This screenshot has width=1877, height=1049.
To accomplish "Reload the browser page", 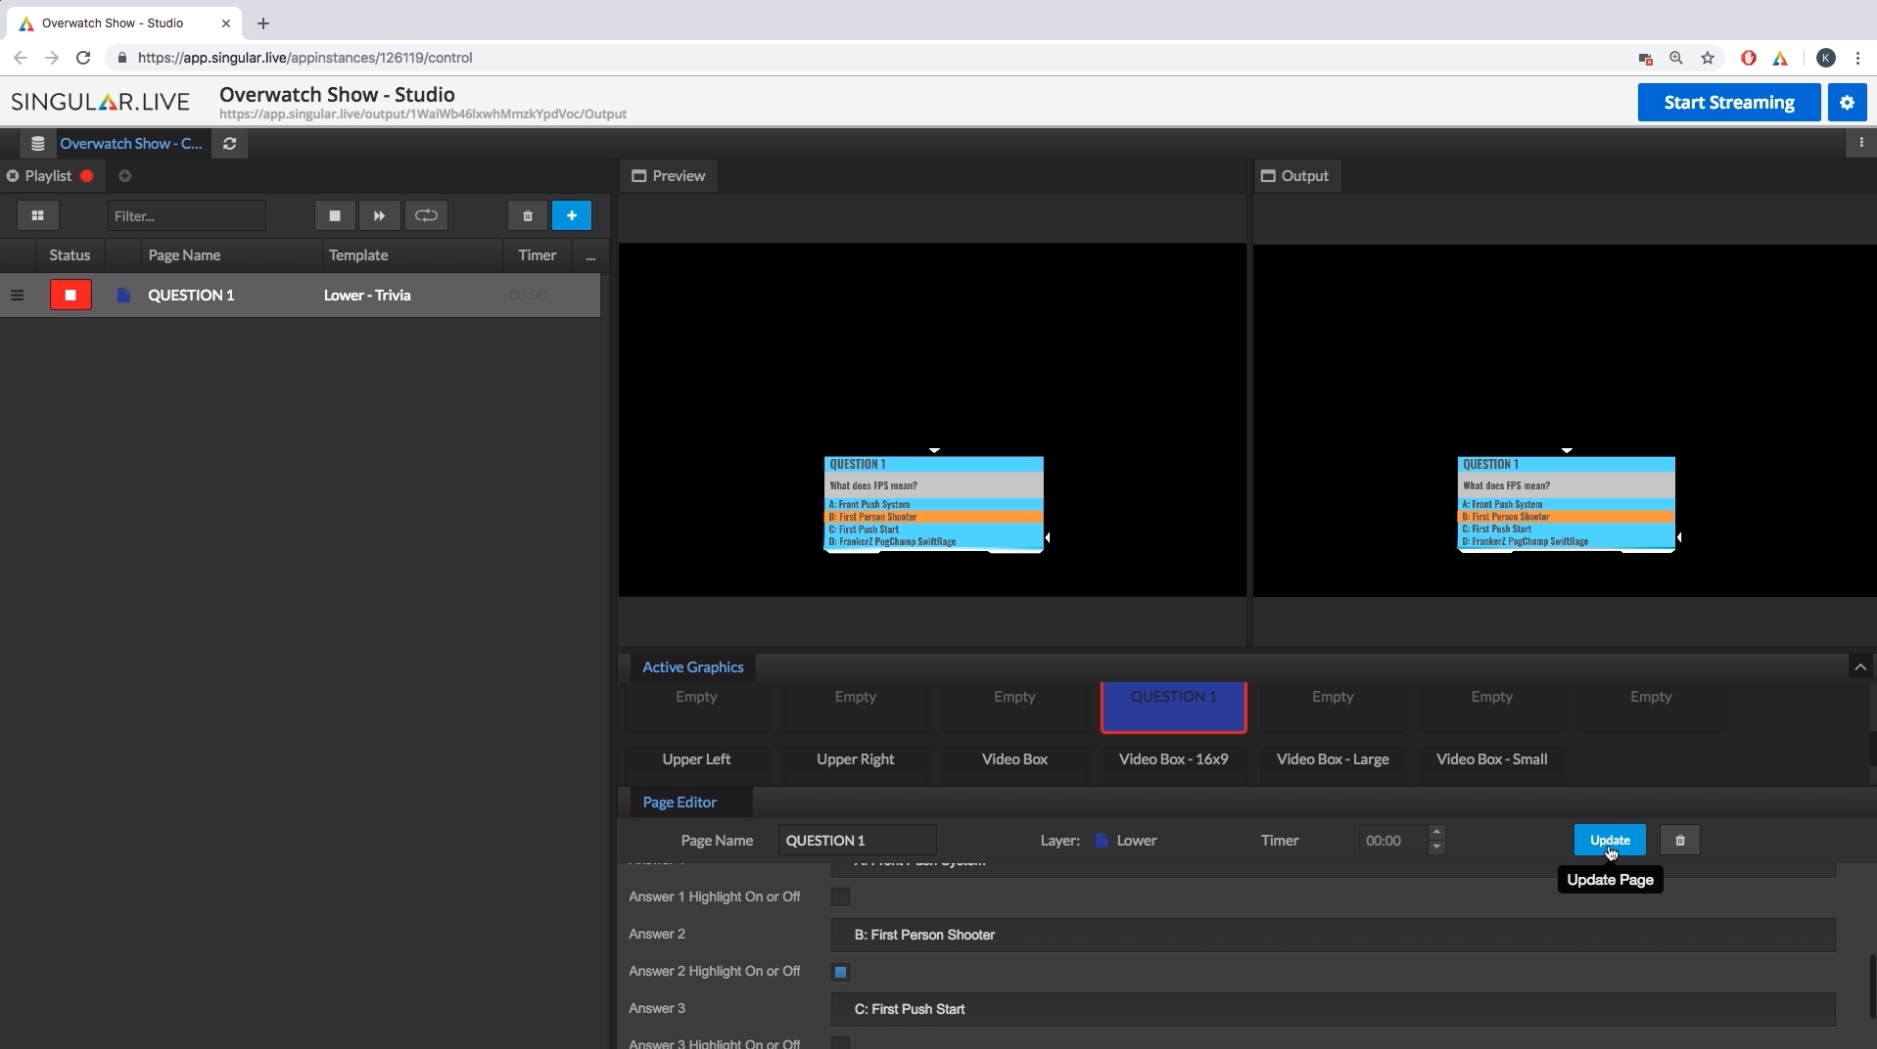I will (83, 58).
